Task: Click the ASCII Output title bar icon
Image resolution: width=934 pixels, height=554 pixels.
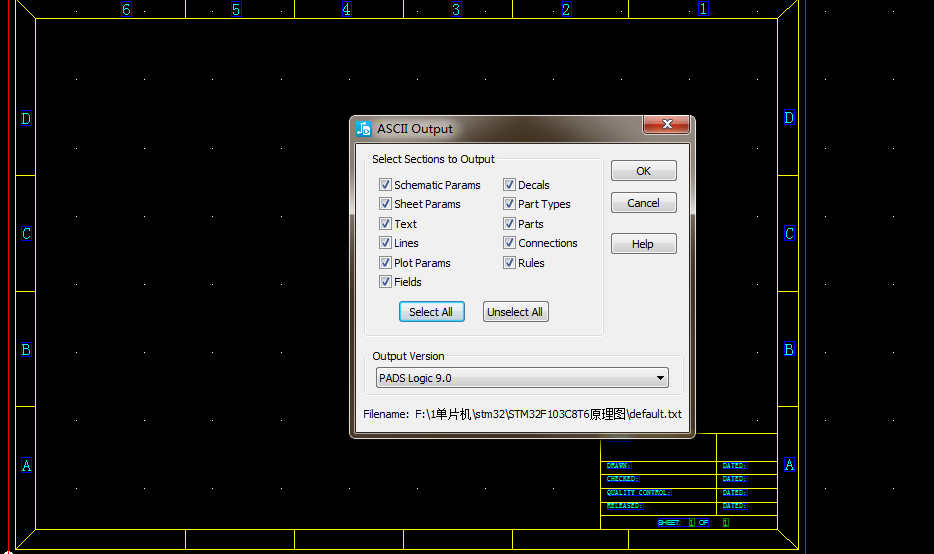Action: coord(363,129)
